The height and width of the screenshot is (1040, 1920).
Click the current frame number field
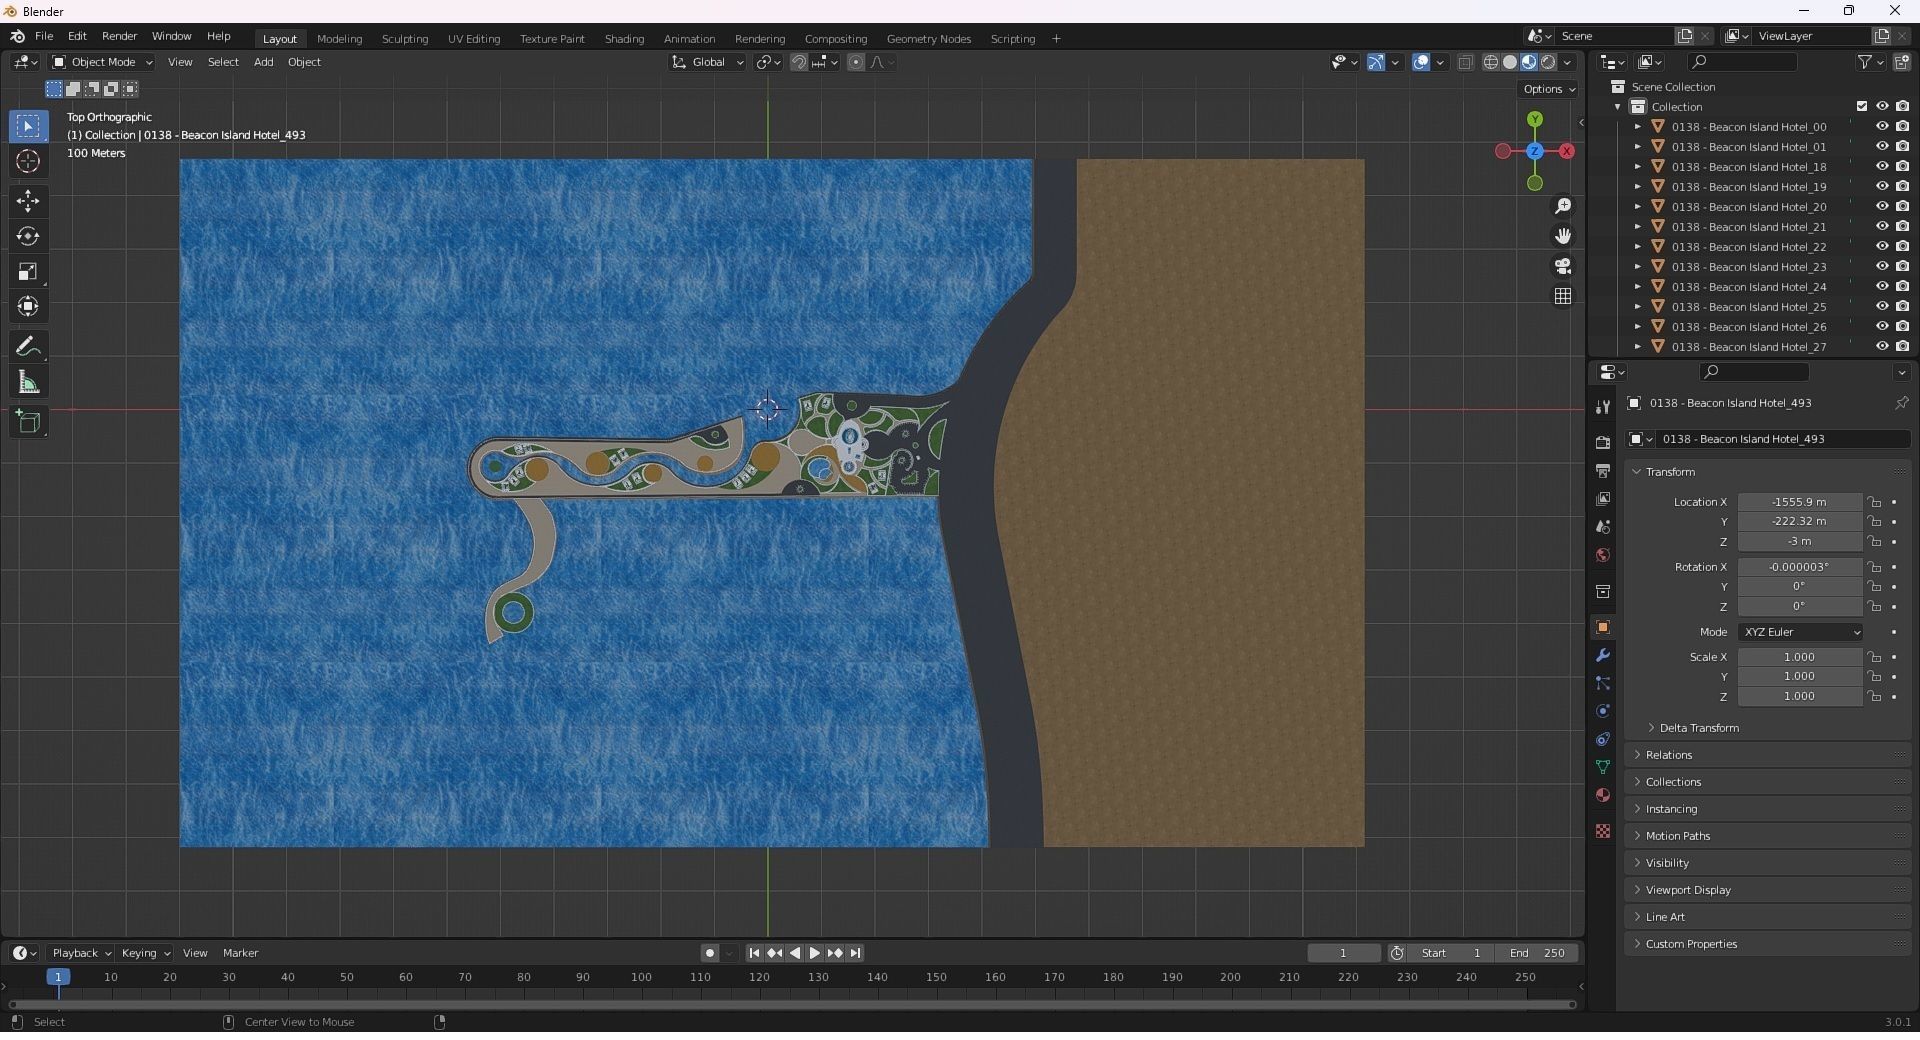point(1344,953)
